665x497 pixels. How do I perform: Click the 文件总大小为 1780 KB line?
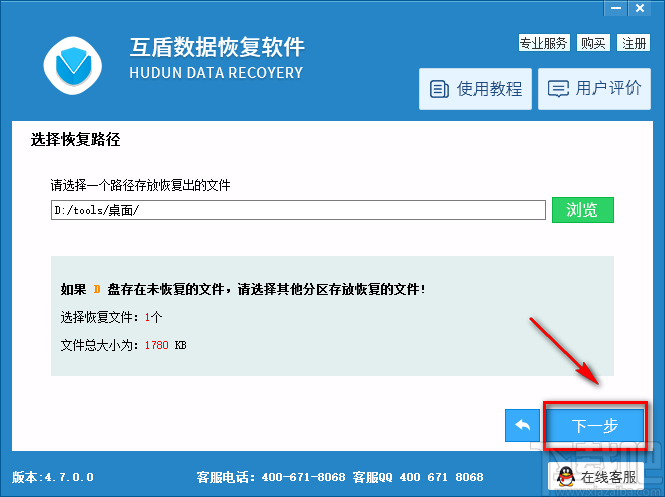click(123, 345)
